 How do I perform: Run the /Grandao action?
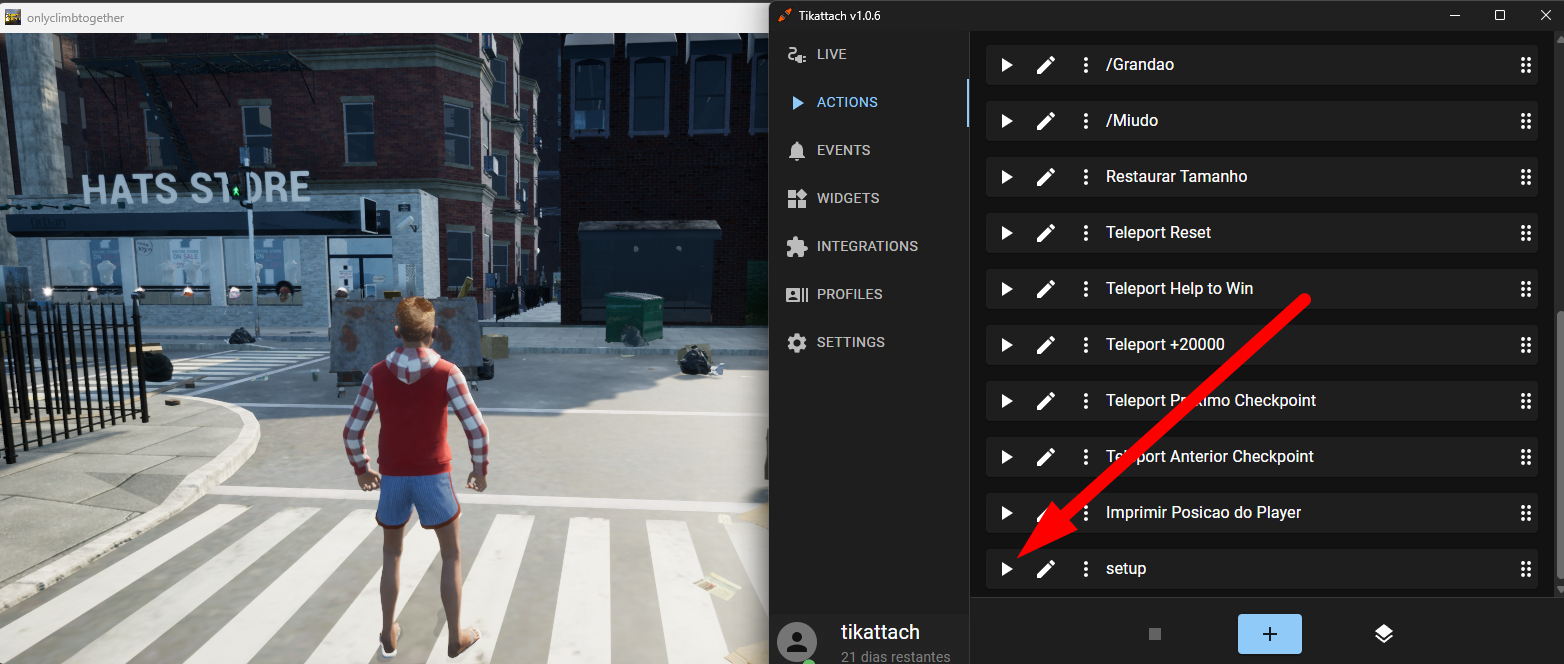(1007, 65)
